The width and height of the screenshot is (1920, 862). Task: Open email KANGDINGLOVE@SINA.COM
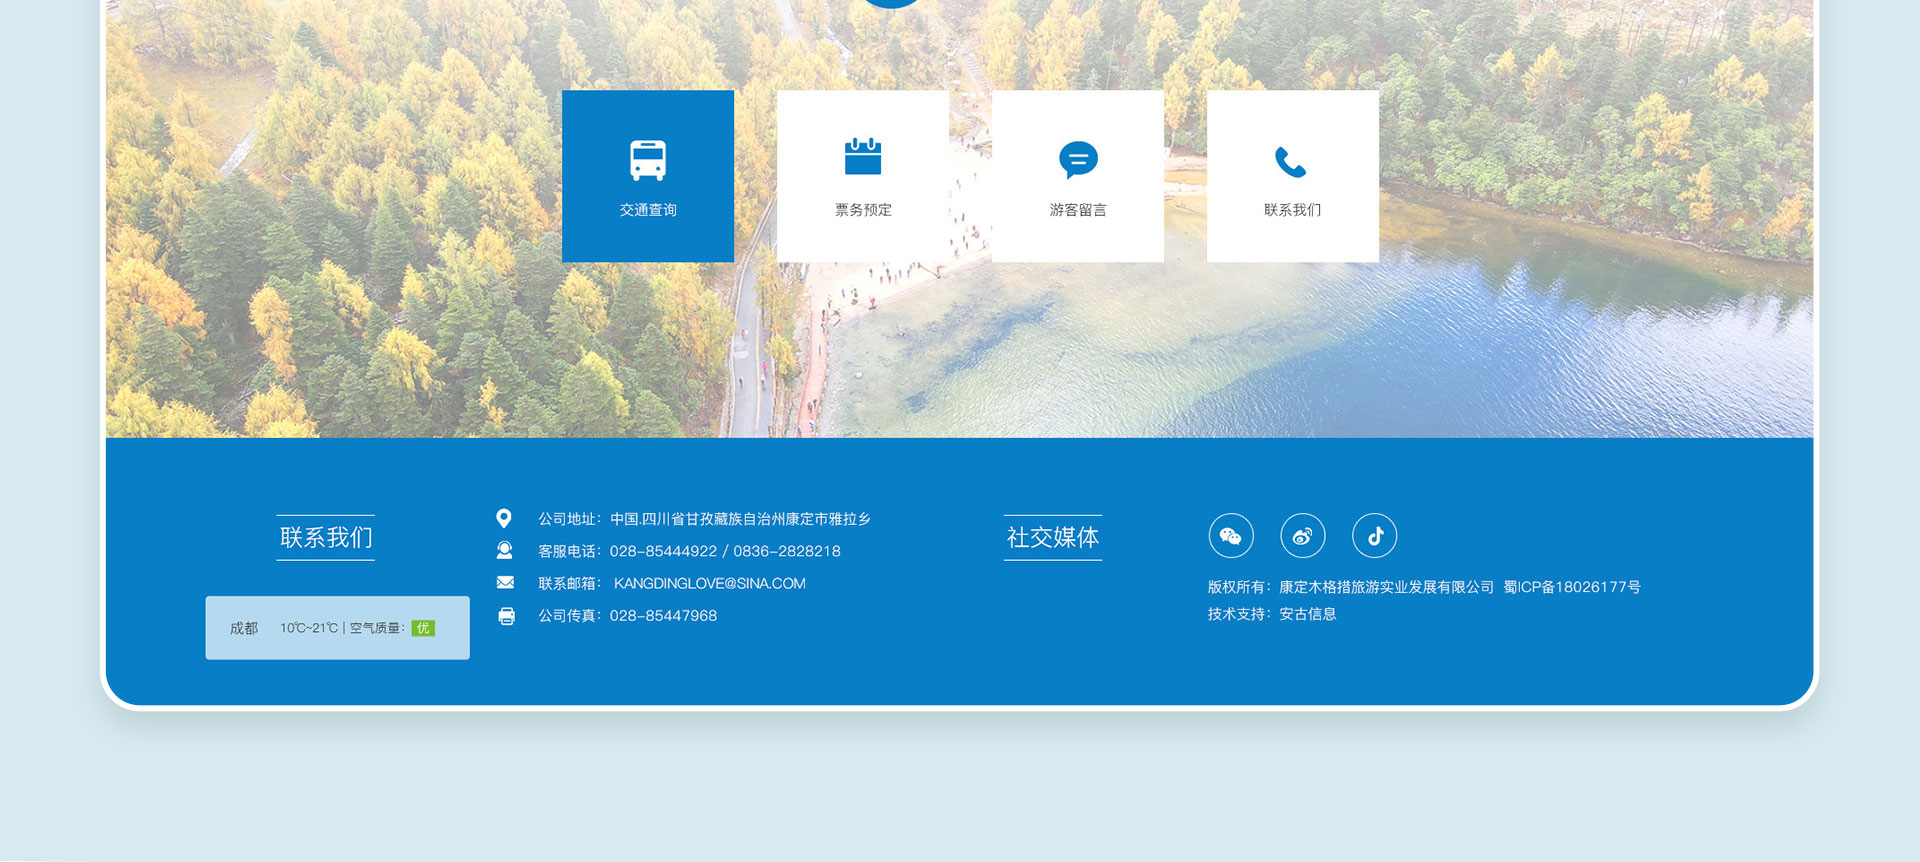709,583
